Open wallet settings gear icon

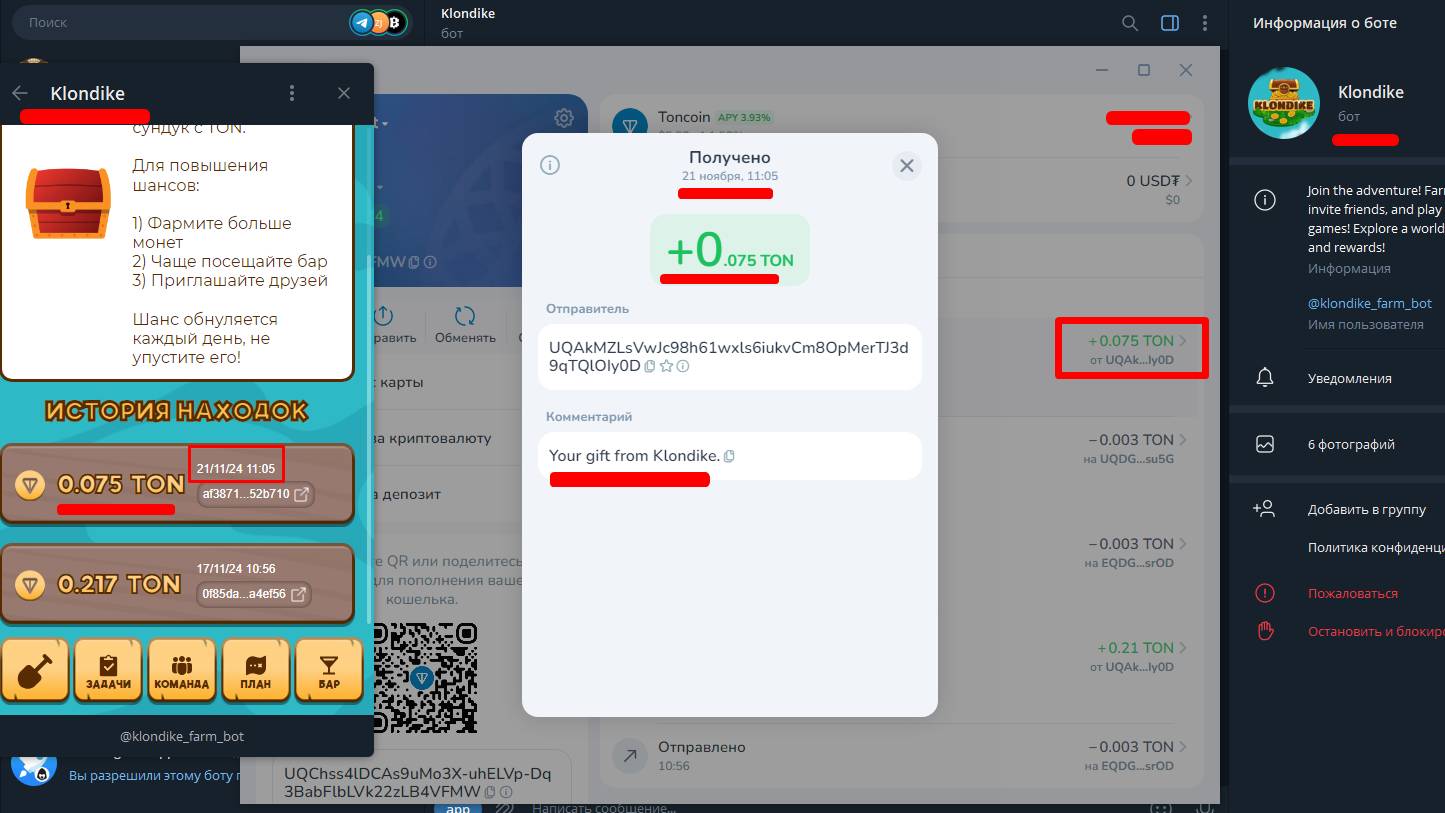564,118
